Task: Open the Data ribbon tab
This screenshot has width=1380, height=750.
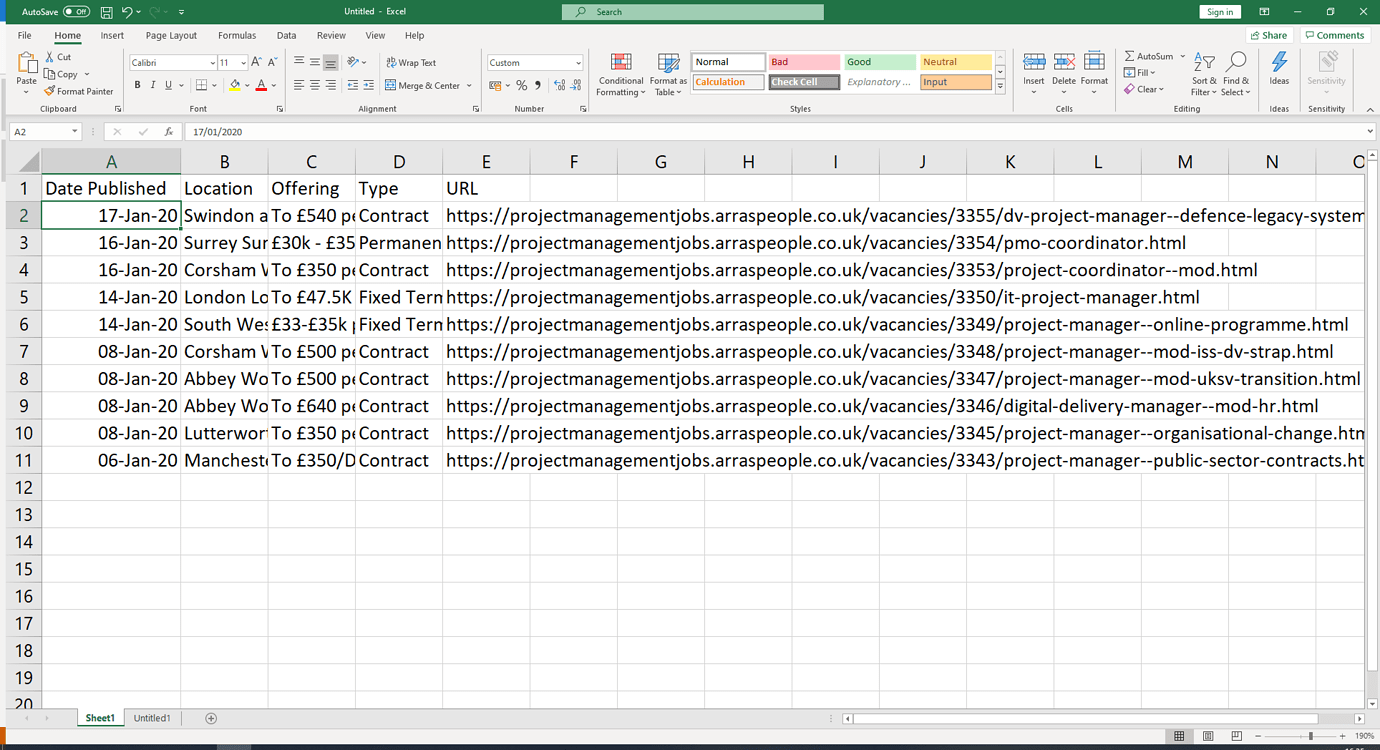Action: [286, 34]
